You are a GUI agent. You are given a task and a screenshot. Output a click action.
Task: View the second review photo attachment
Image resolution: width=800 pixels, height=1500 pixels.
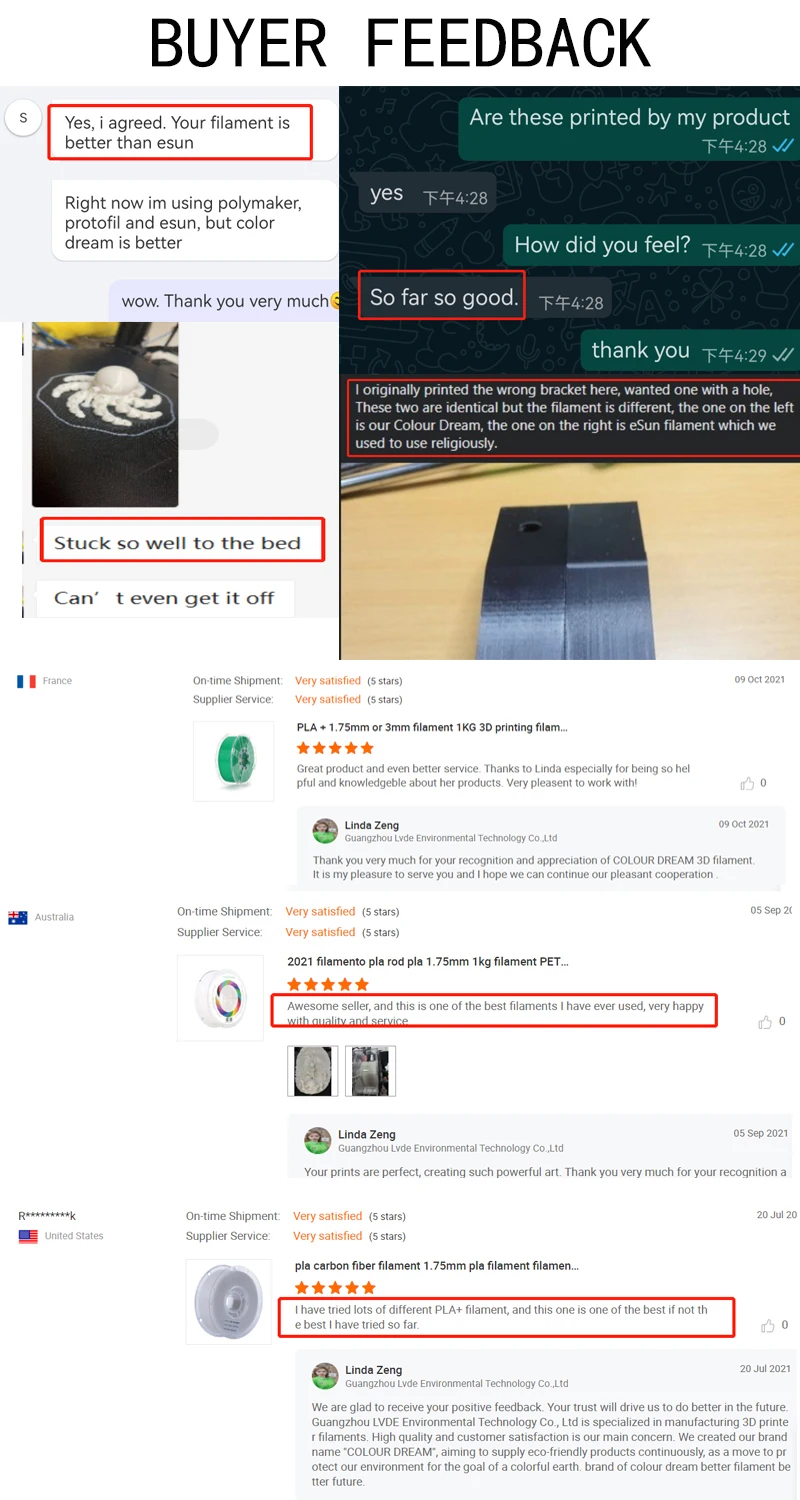(370, 1071)
